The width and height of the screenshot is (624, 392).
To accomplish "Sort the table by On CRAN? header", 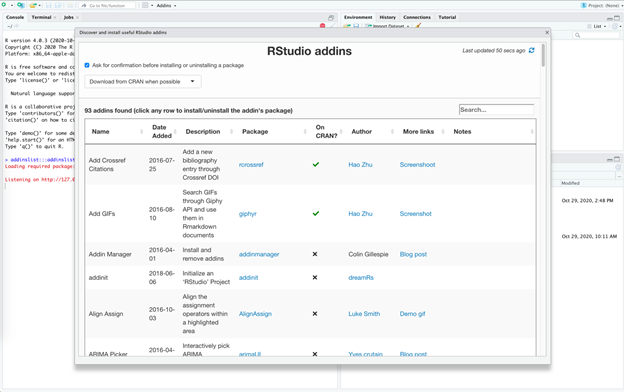I will (327, 131).
